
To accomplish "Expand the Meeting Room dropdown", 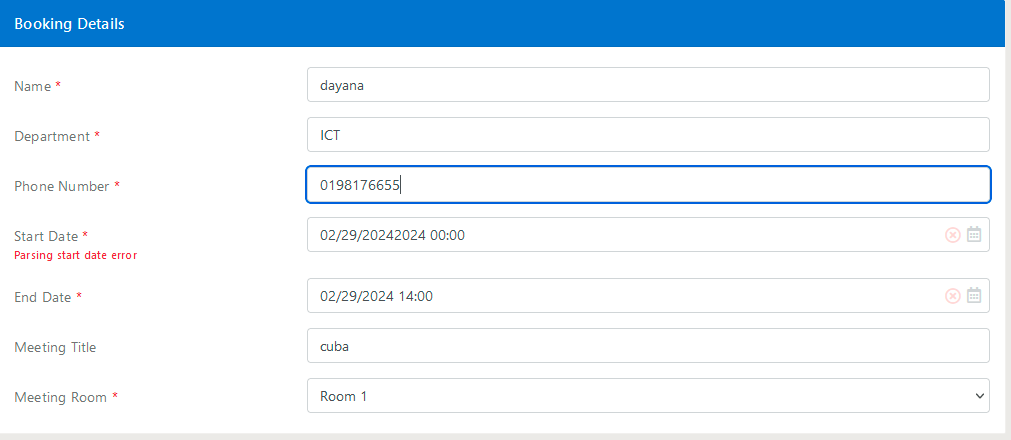I will [x=648, y=396].
